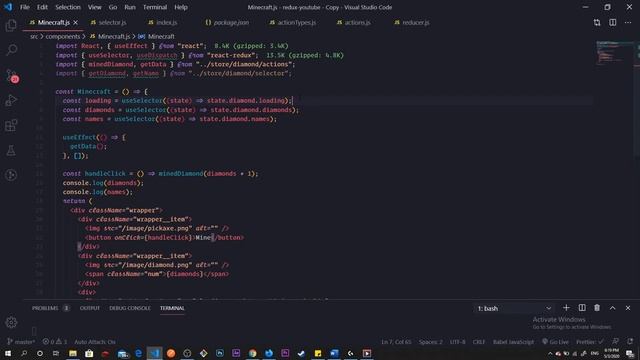The width and height of the screenshot is (640, 360).
Task: Open Word from the taskbar
Action: (334, 353)
